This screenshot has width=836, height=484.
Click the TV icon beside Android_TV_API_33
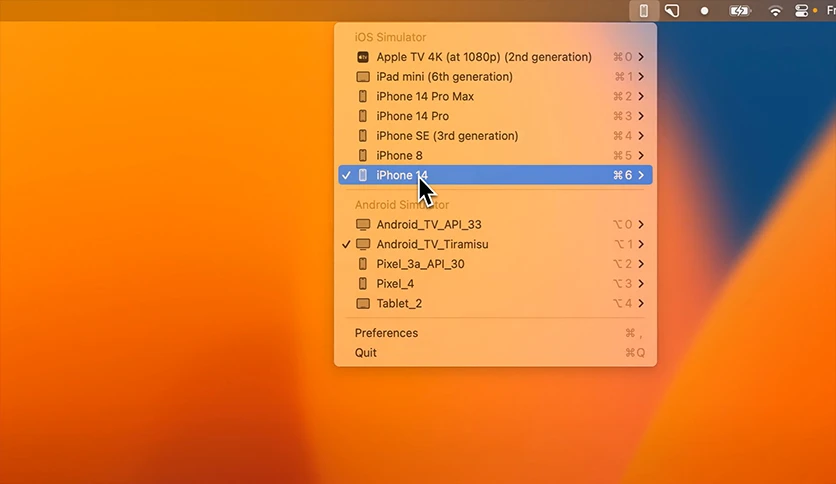tap(363, 224)
